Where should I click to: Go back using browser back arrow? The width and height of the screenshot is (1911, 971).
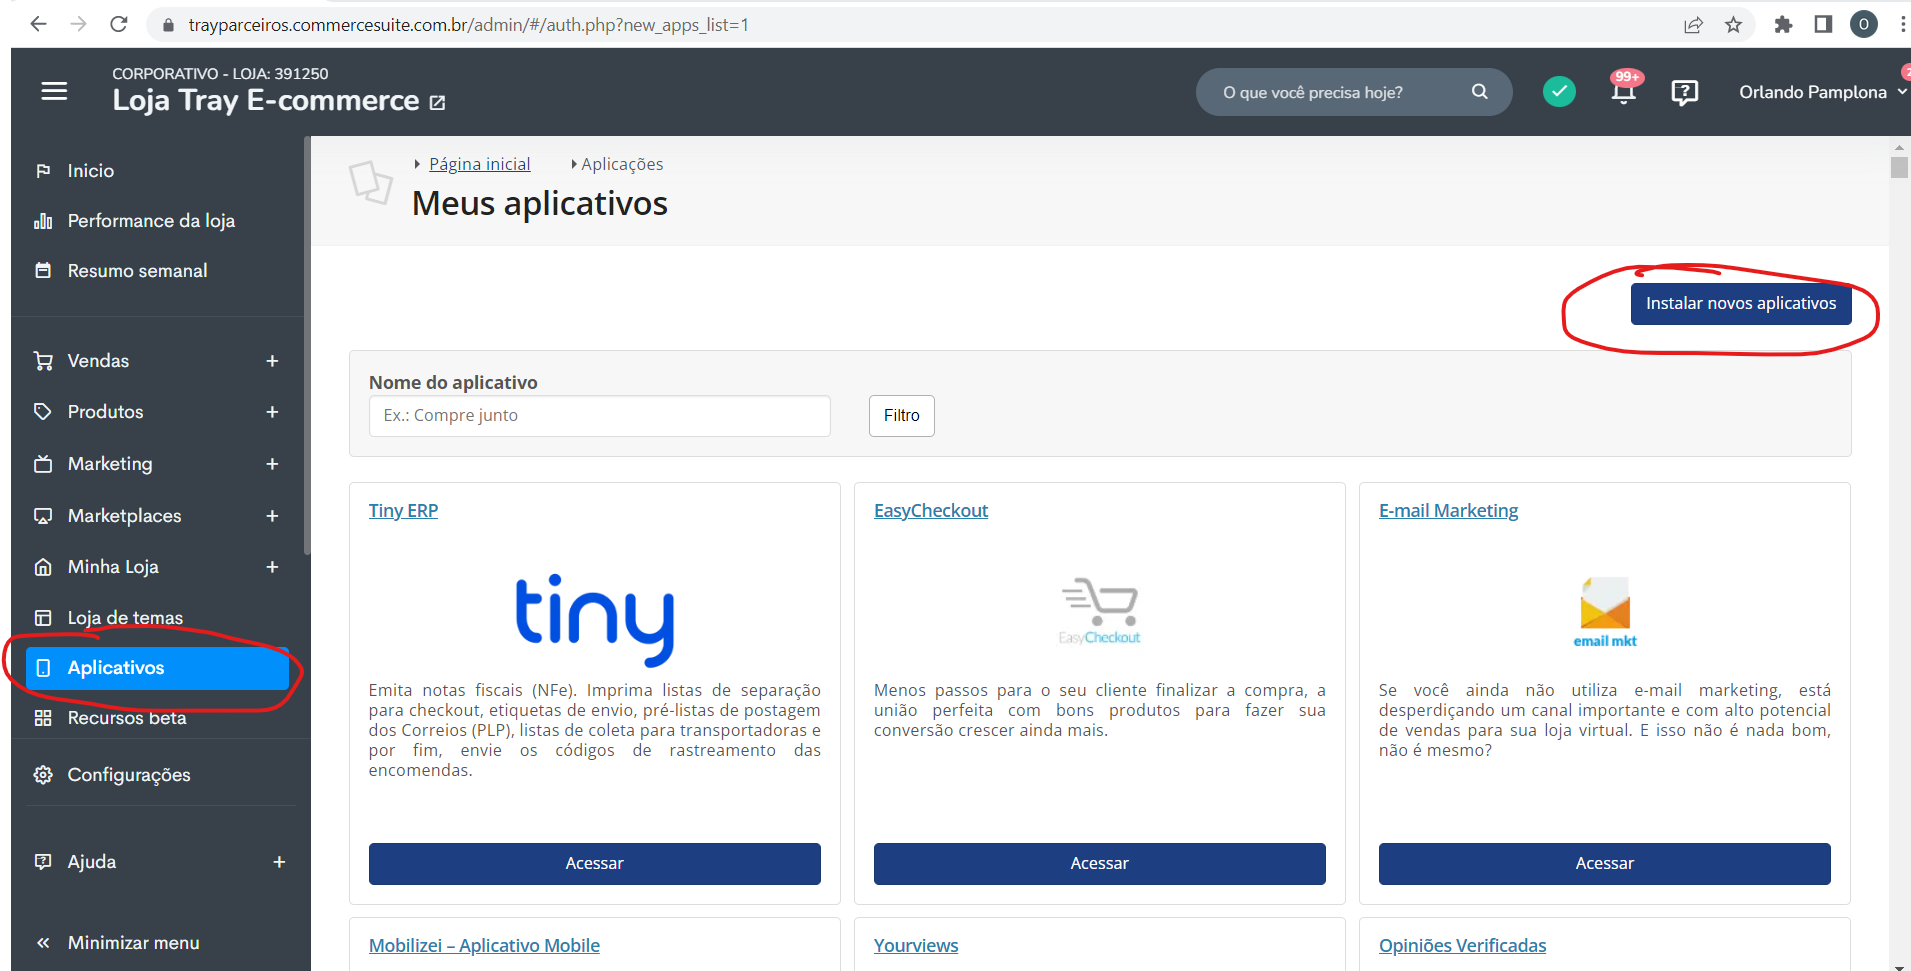coord(38,24)
